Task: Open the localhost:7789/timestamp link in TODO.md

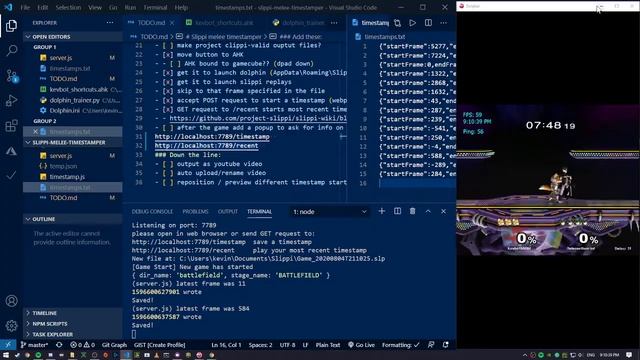Action: click(x=212, y=136)
